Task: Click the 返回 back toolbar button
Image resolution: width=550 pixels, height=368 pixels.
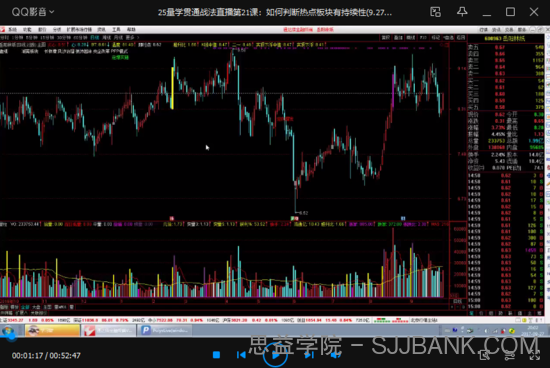Action: pyautogui.click(x=461, y=38)
